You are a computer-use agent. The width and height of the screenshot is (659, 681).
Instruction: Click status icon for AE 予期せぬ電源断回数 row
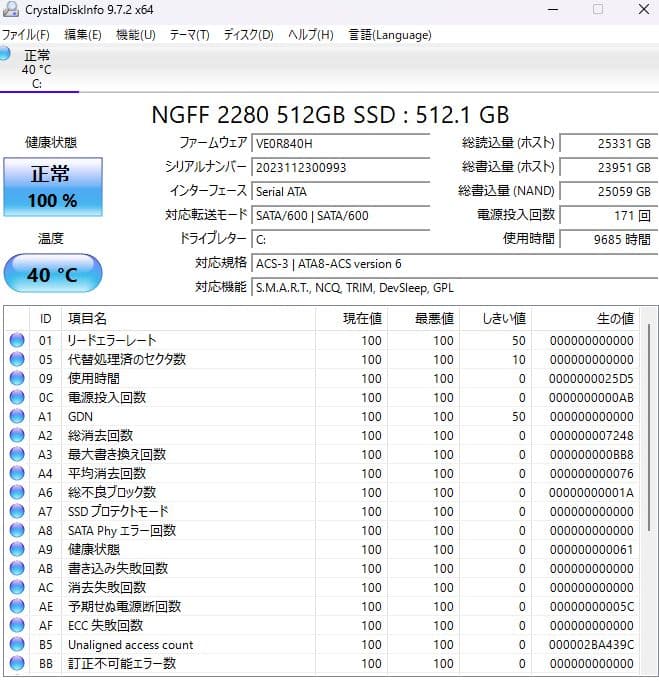17,606
